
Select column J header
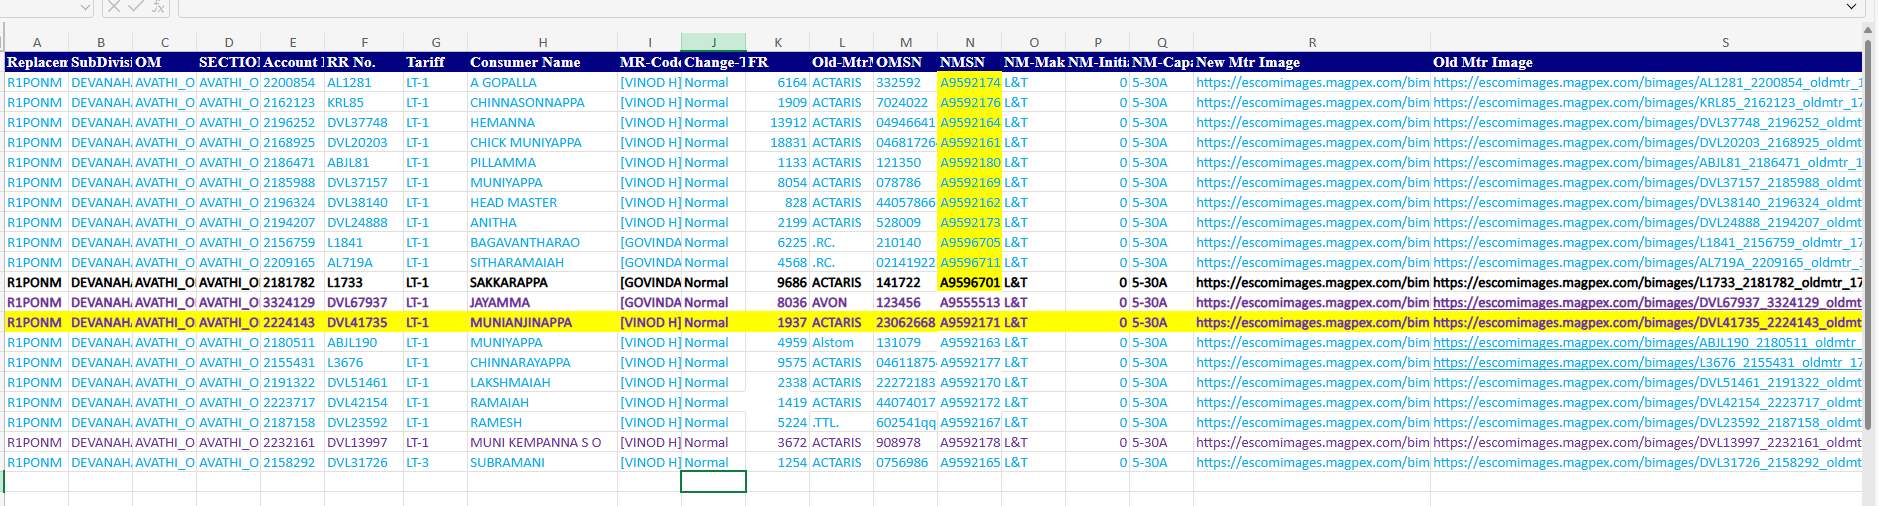point(713,42)
